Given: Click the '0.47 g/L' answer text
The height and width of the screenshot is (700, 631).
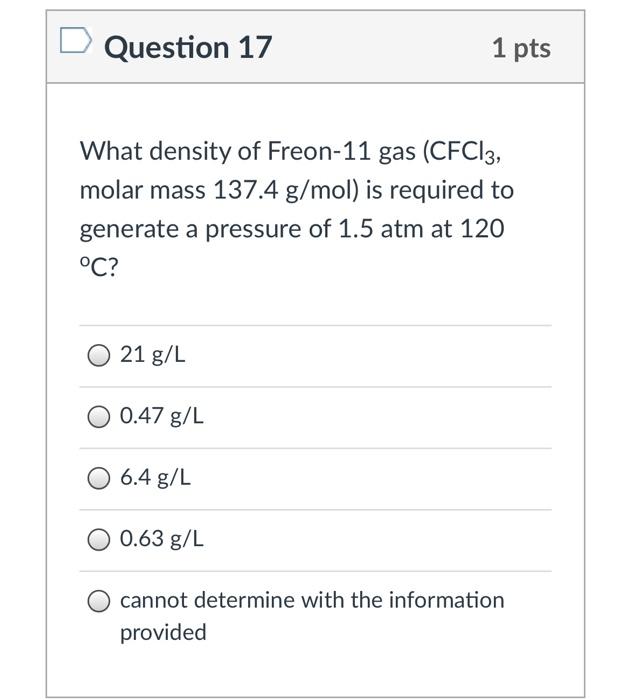Looking at the screenshot, I should point(162,416).
